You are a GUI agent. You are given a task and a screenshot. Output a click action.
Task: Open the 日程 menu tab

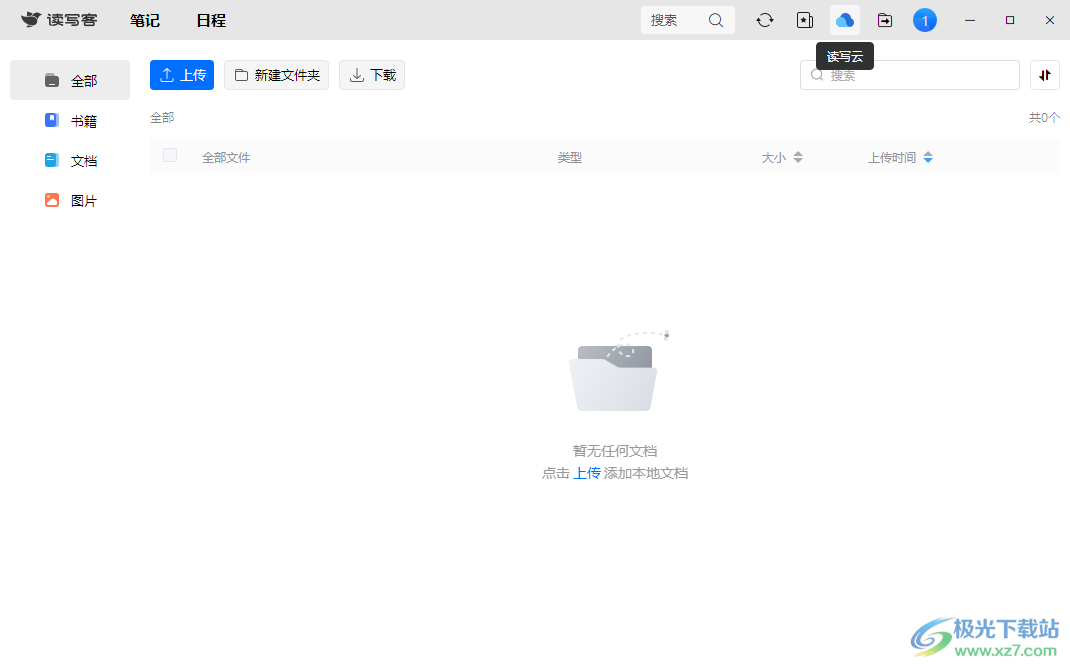211,20
